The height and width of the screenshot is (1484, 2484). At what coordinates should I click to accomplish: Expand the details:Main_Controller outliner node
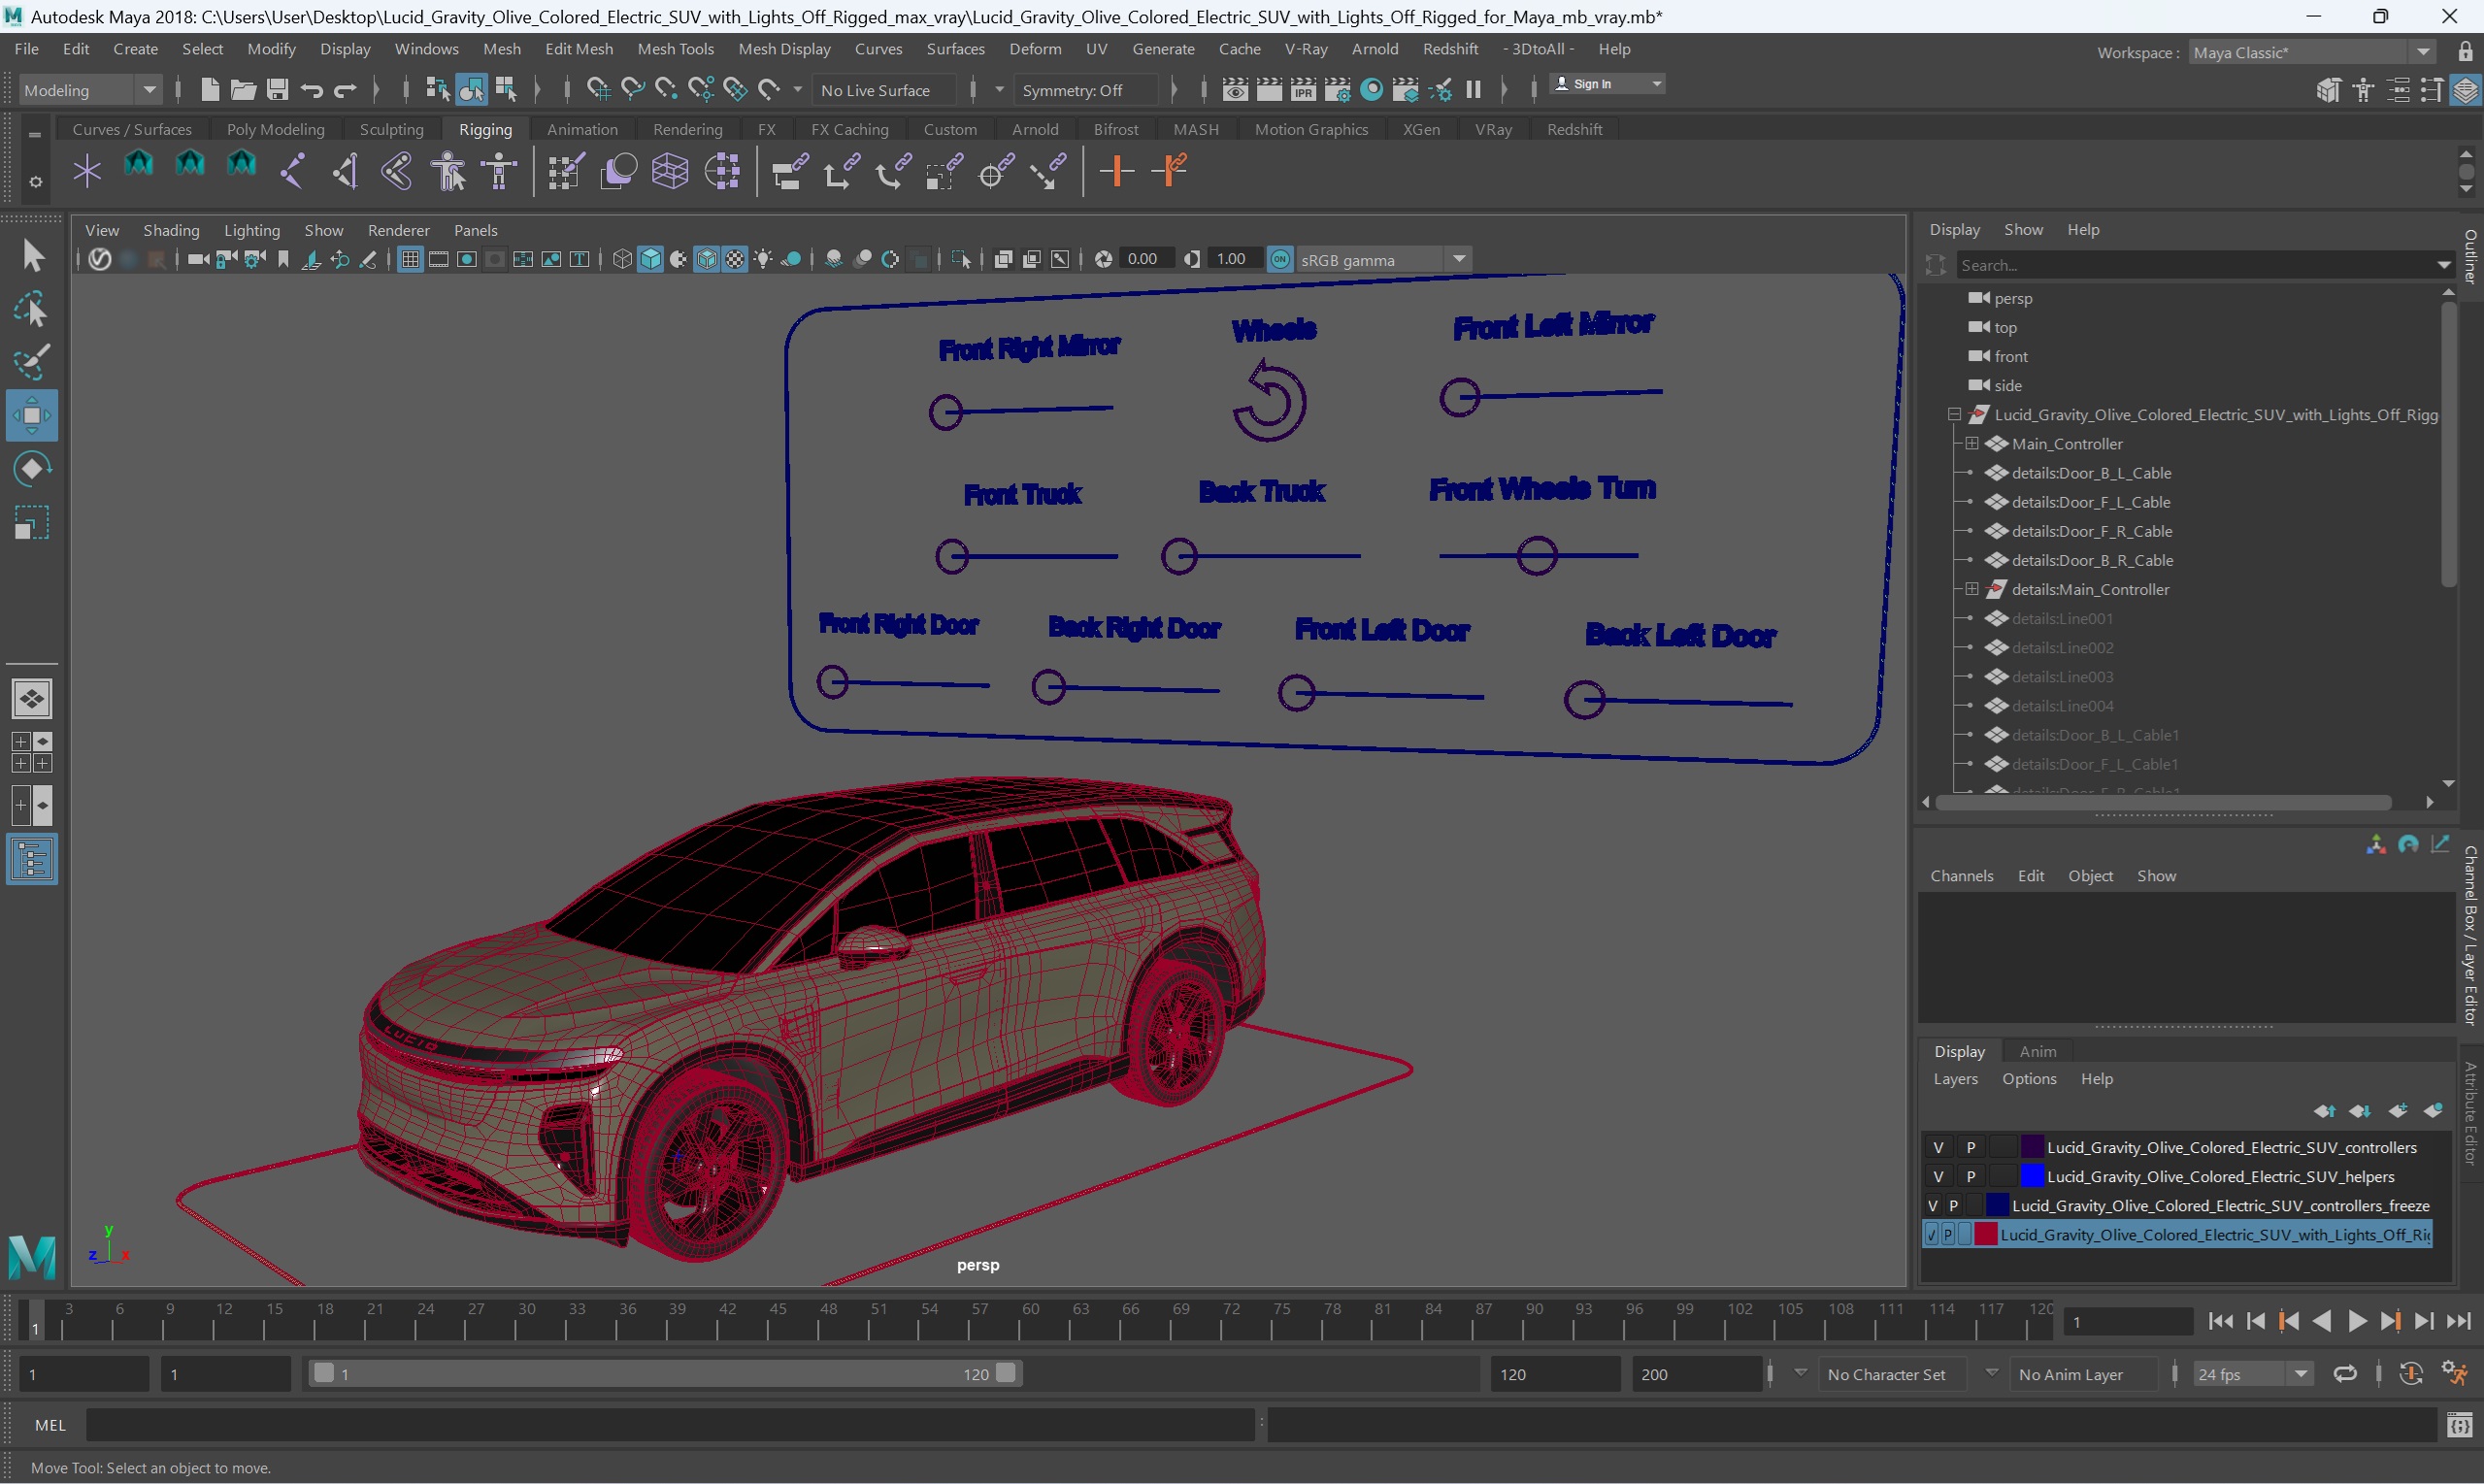[1971, 589]
